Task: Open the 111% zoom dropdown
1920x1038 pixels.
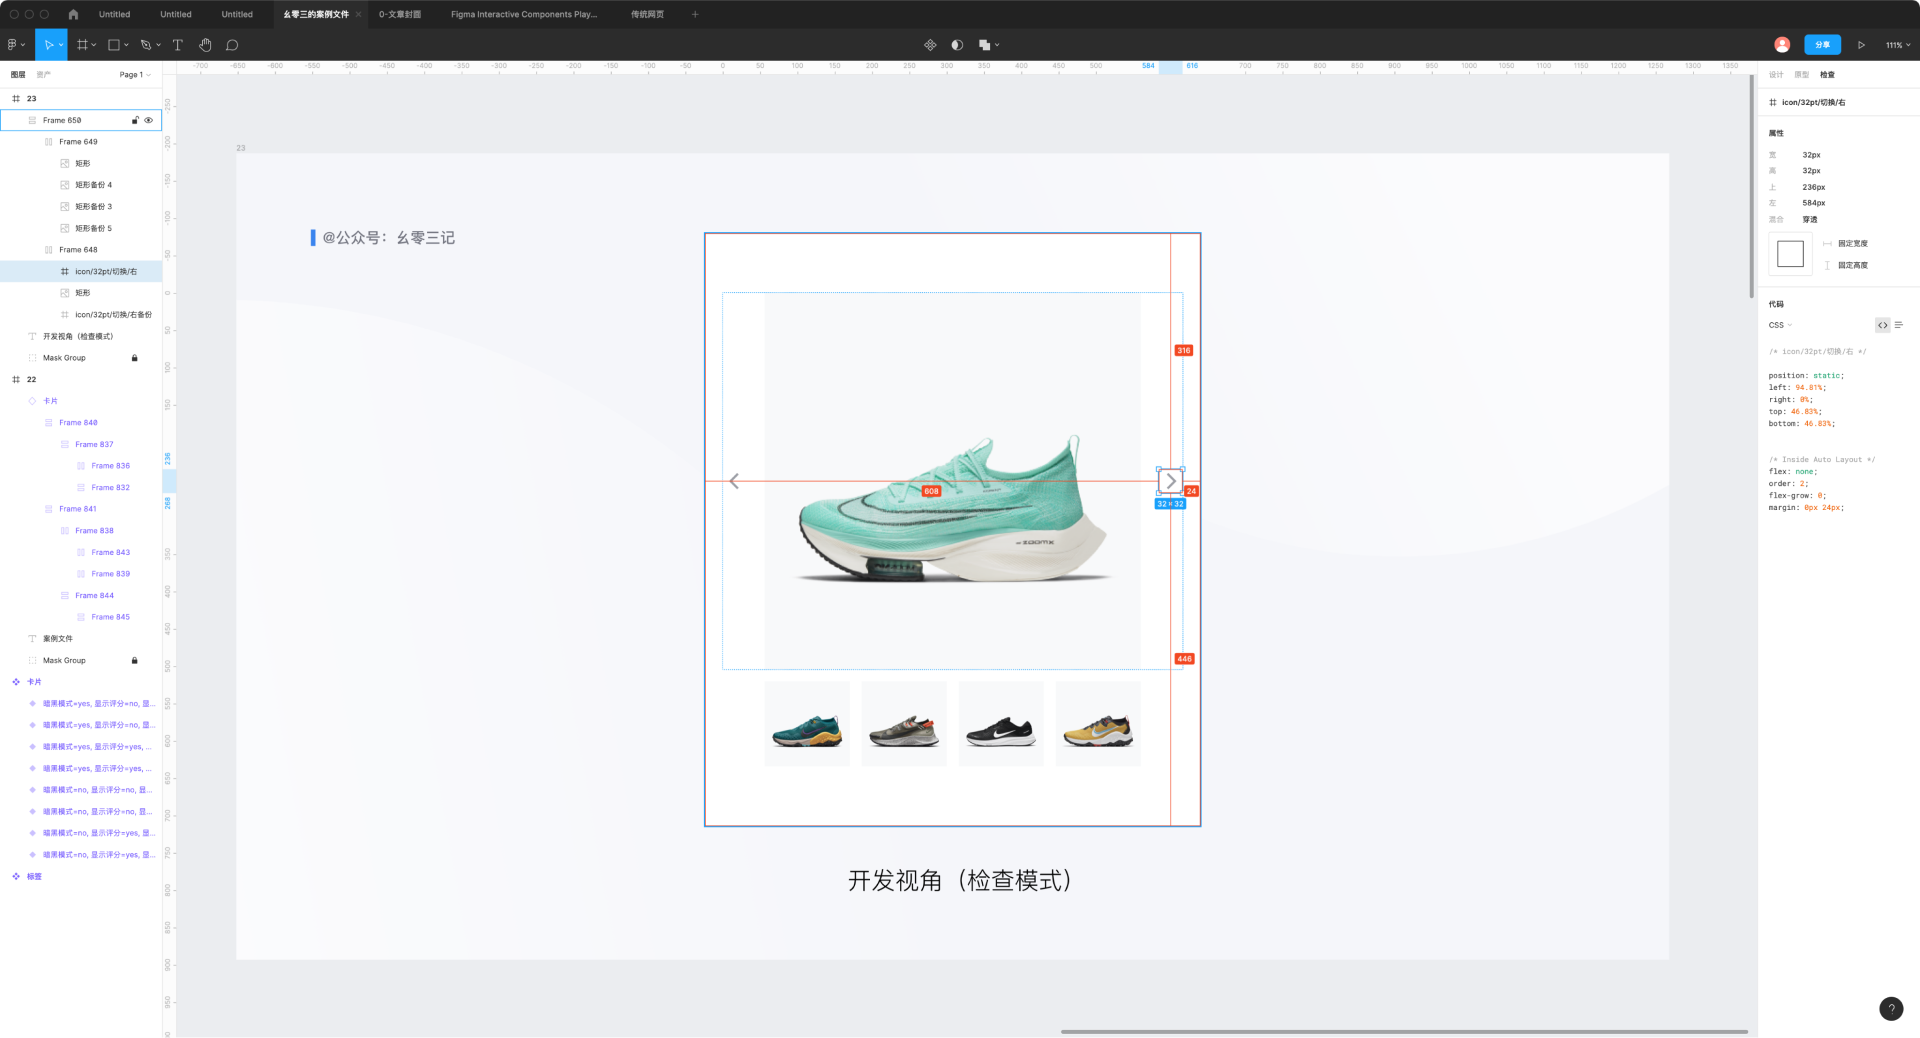Action: pos(1898,45)
